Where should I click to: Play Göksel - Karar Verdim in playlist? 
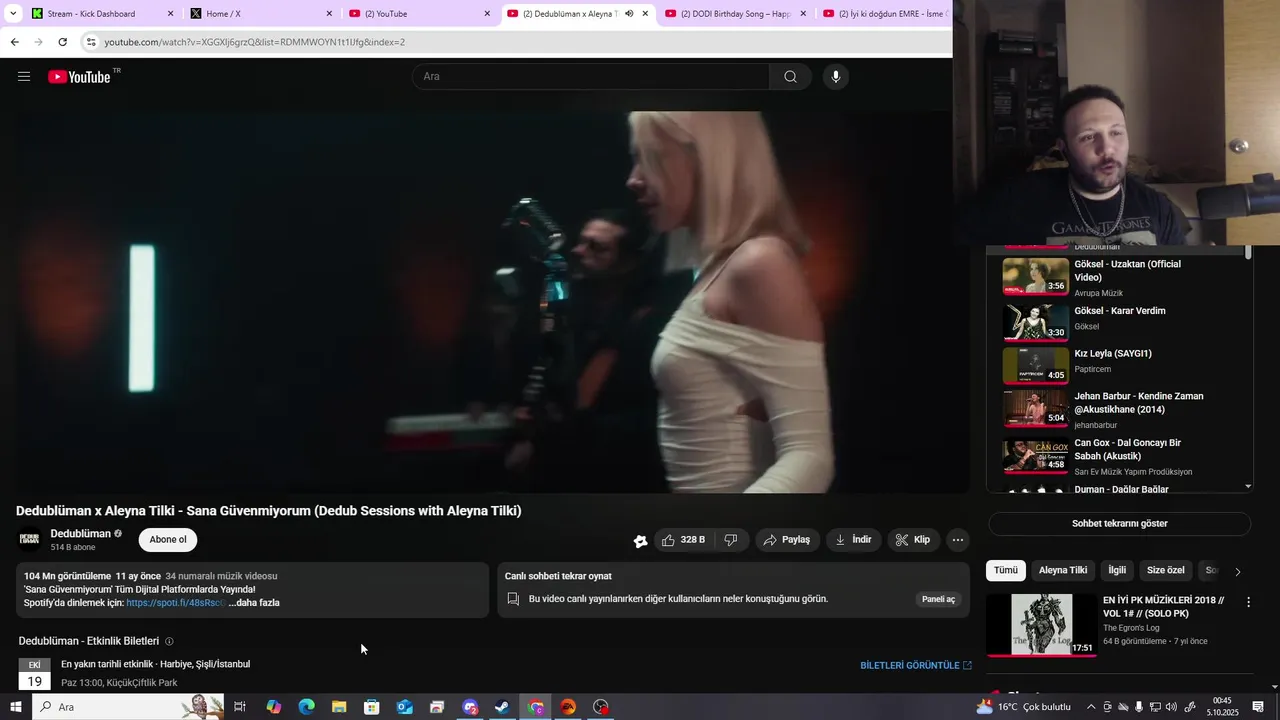(x=1119, y=322)
